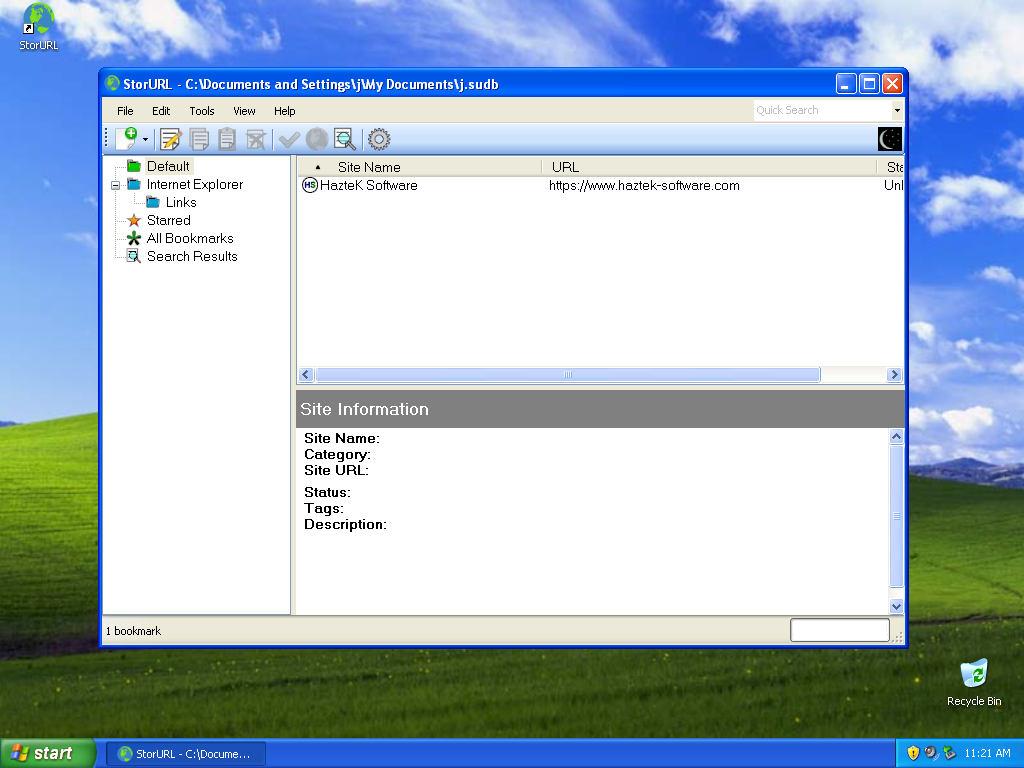Click the Delete bookmark toolbar icon
The width and height of the screenshot is (1024, 768).
256,139
